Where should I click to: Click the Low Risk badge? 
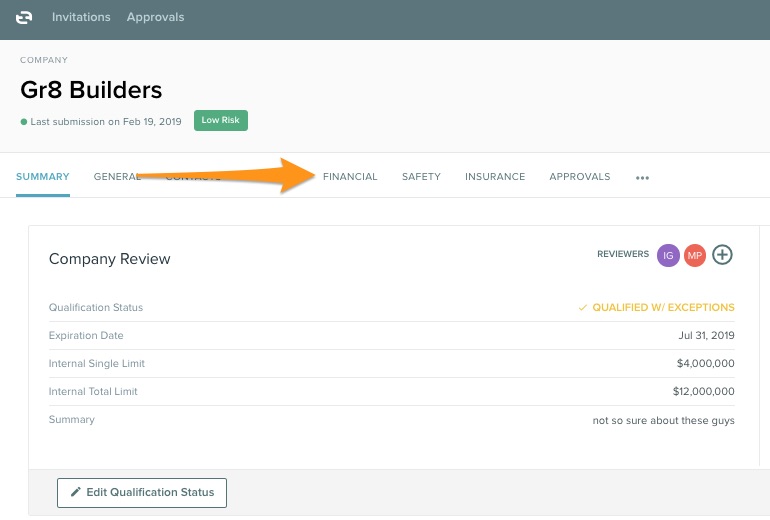(220, 121)
